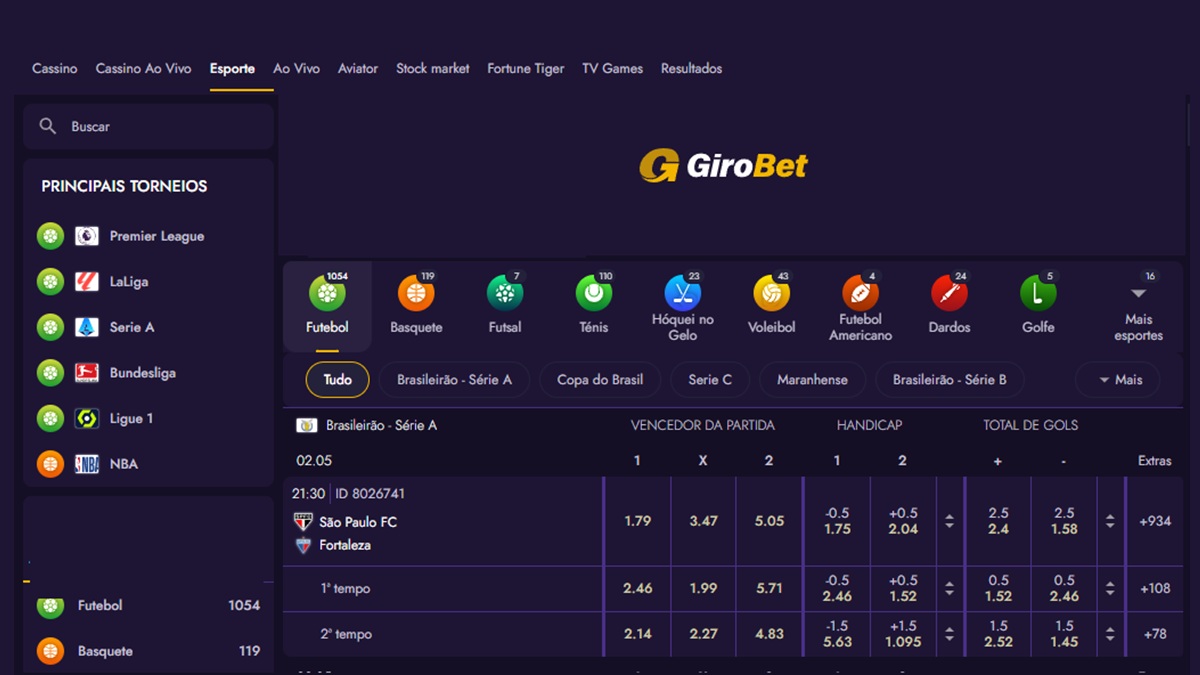The image size is (1200, 675).
Task: Filter by Maranhense chip
Action: pos(812,380)
